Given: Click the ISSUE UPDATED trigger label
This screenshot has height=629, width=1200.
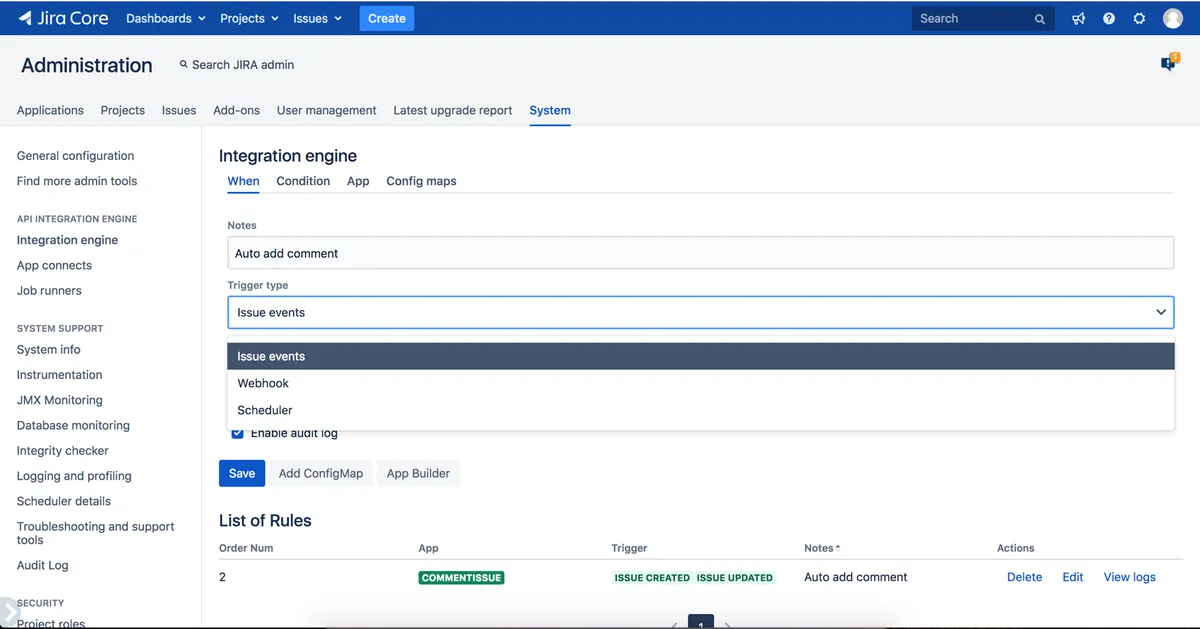Looking at the screenshot, I should coord(735,577).
